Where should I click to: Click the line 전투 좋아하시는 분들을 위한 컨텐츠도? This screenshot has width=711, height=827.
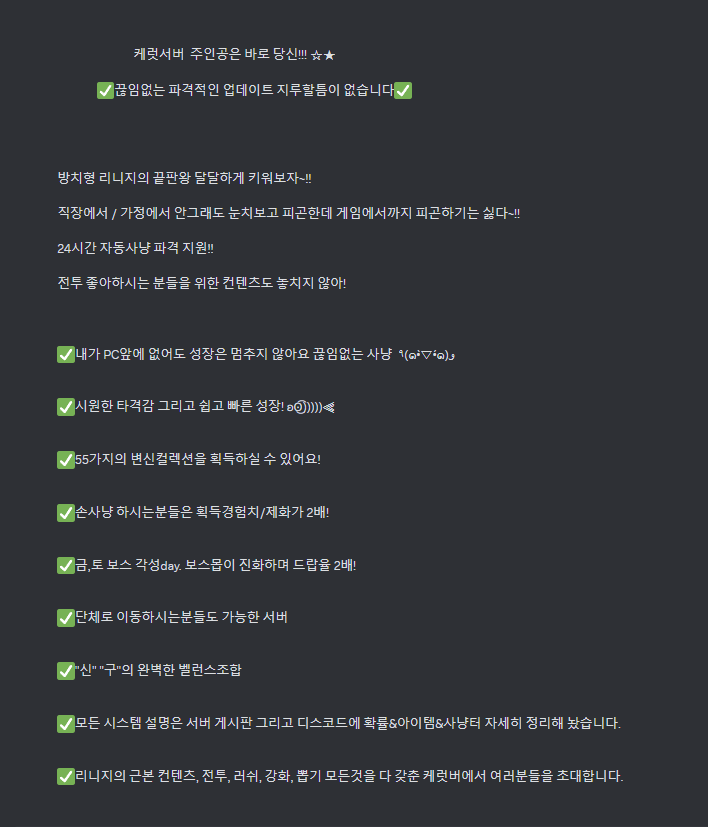point(201,283)
